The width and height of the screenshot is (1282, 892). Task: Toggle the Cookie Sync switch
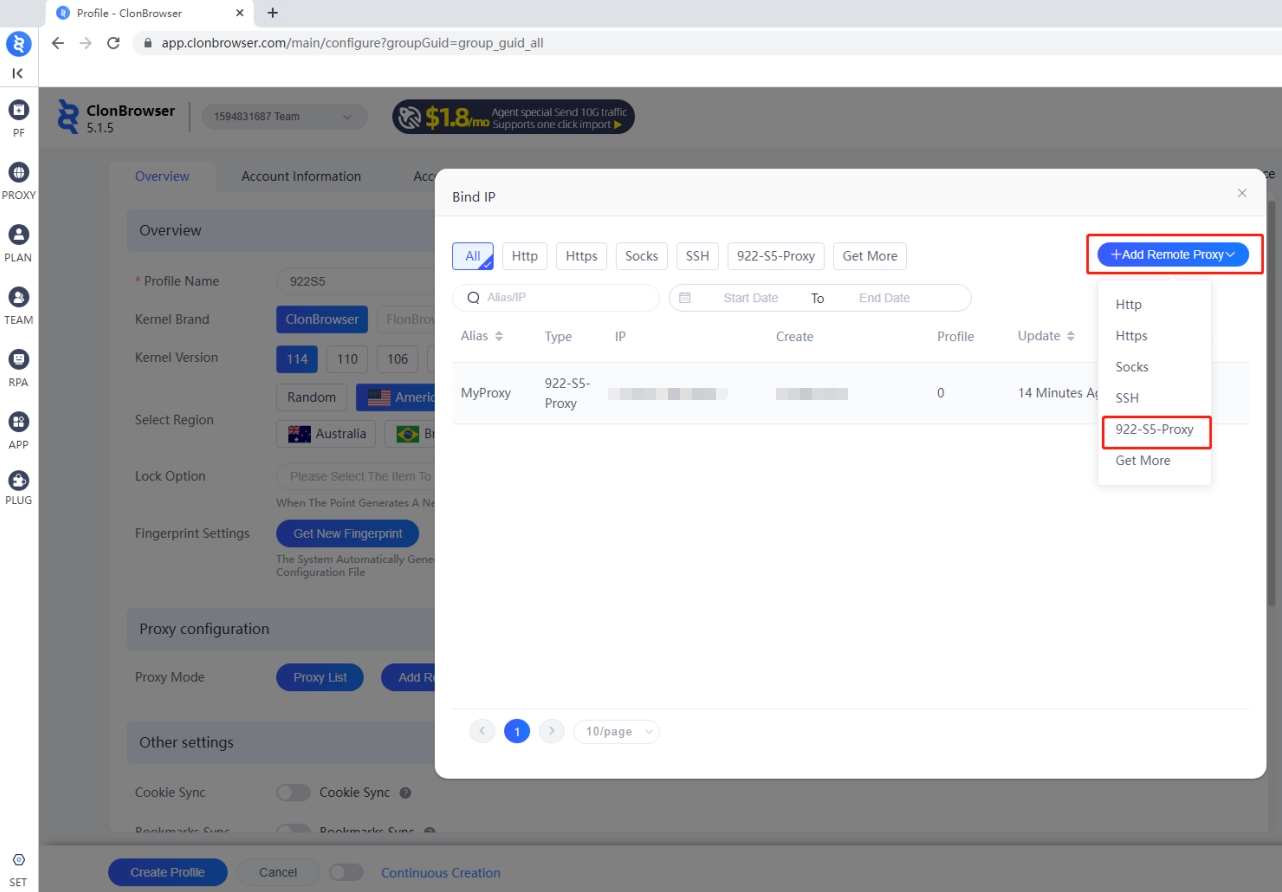tap(293, 793)
